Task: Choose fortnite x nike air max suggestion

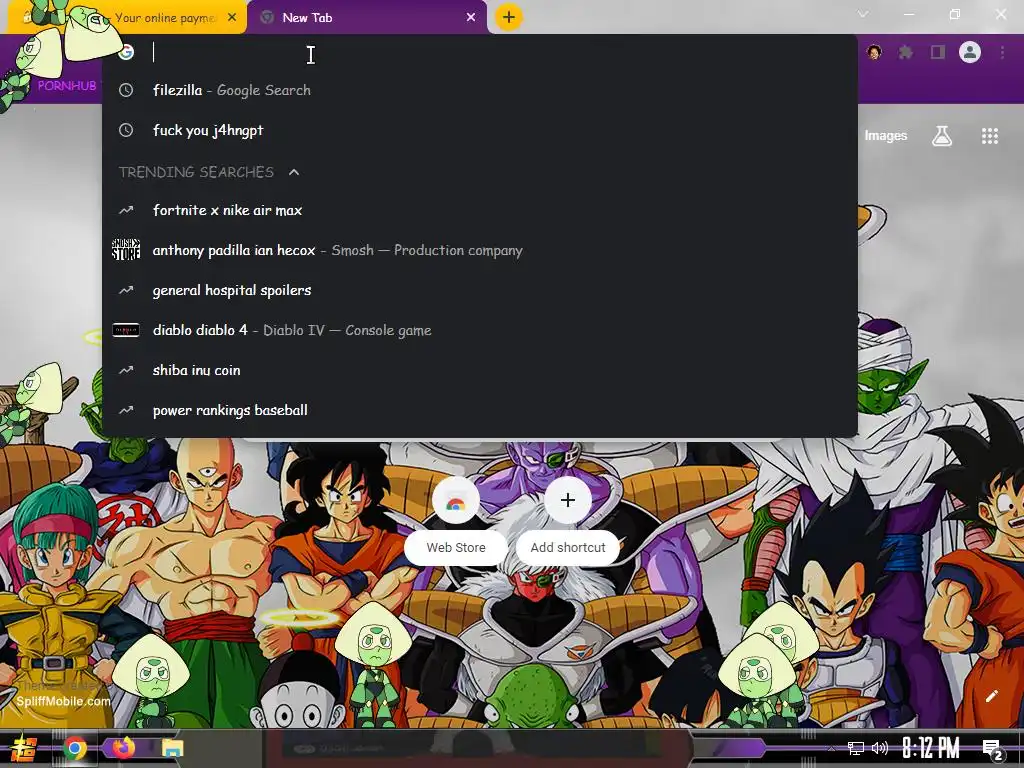Action: pos(479,210)
